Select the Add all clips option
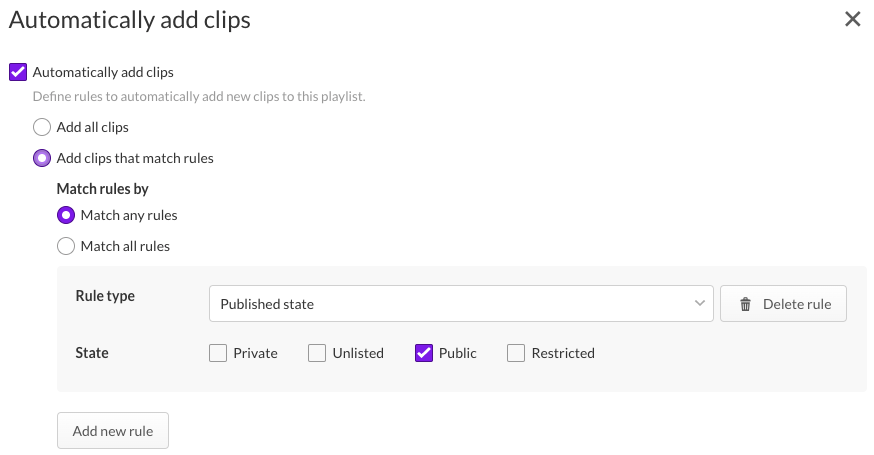 [x=41, y=128]
